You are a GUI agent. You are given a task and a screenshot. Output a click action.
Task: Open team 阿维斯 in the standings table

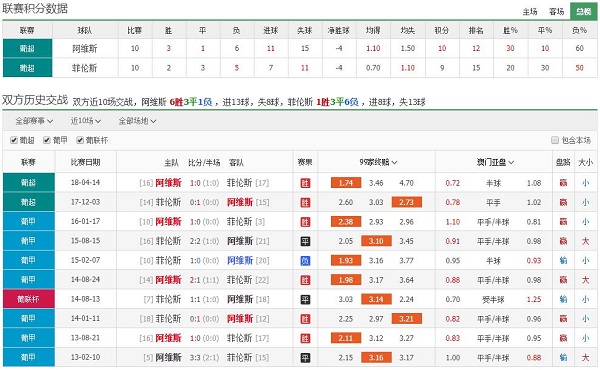pyautogui.click(x=85, y=49)
